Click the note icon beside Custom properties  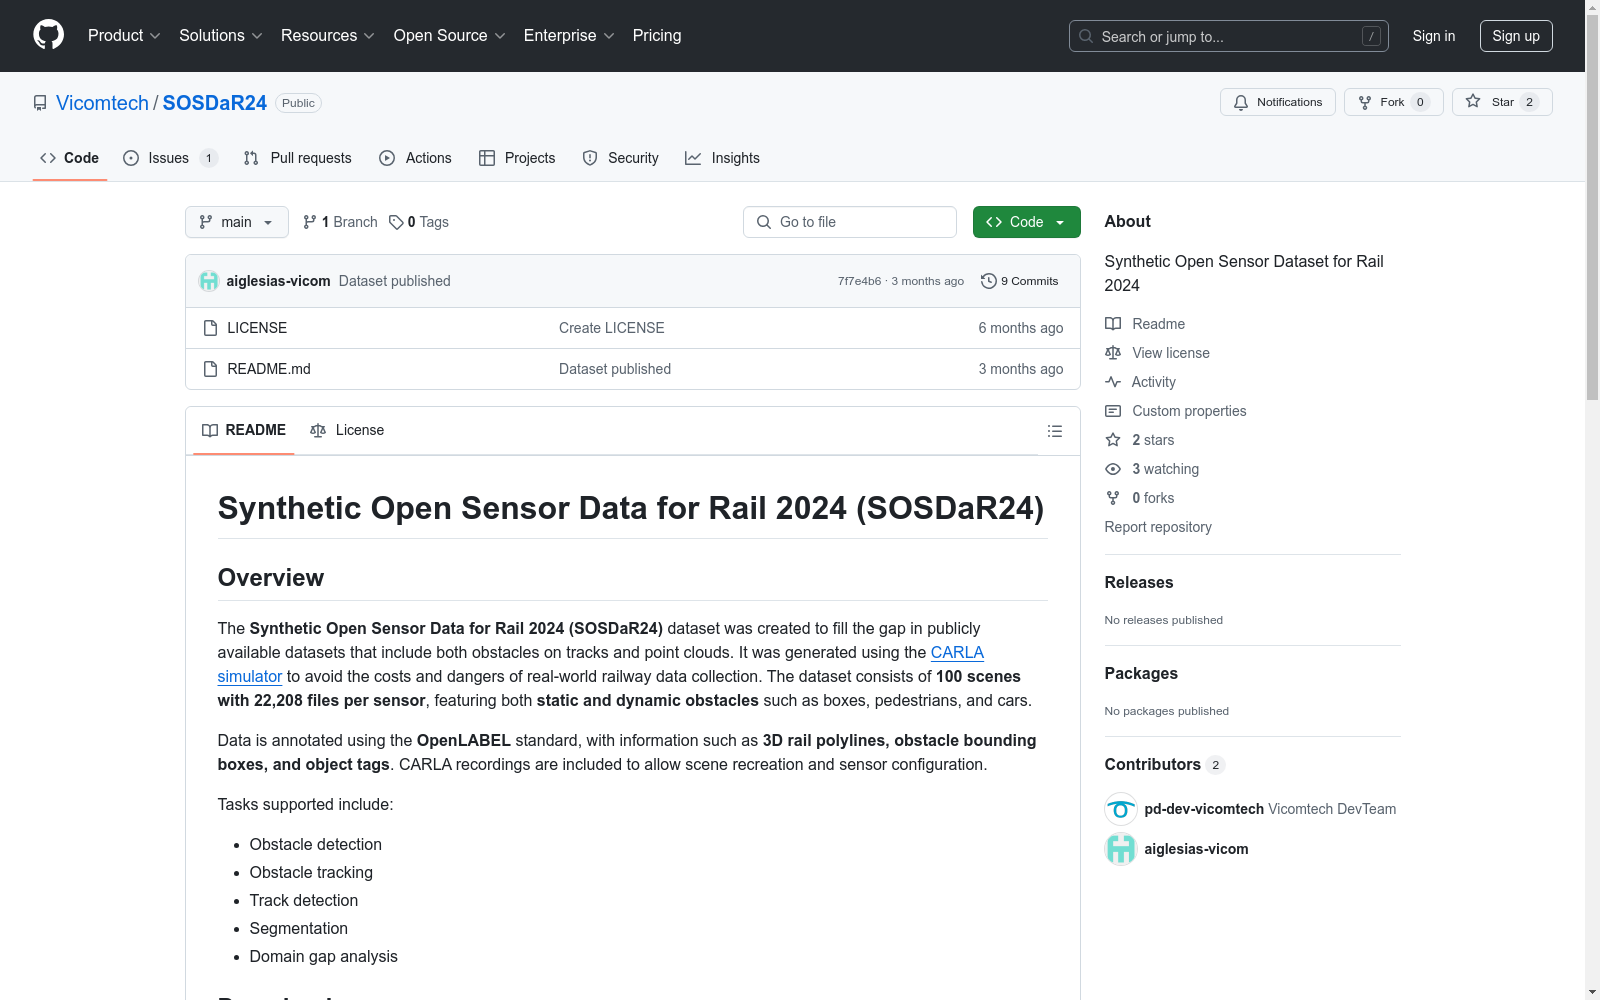point(1113,411)
